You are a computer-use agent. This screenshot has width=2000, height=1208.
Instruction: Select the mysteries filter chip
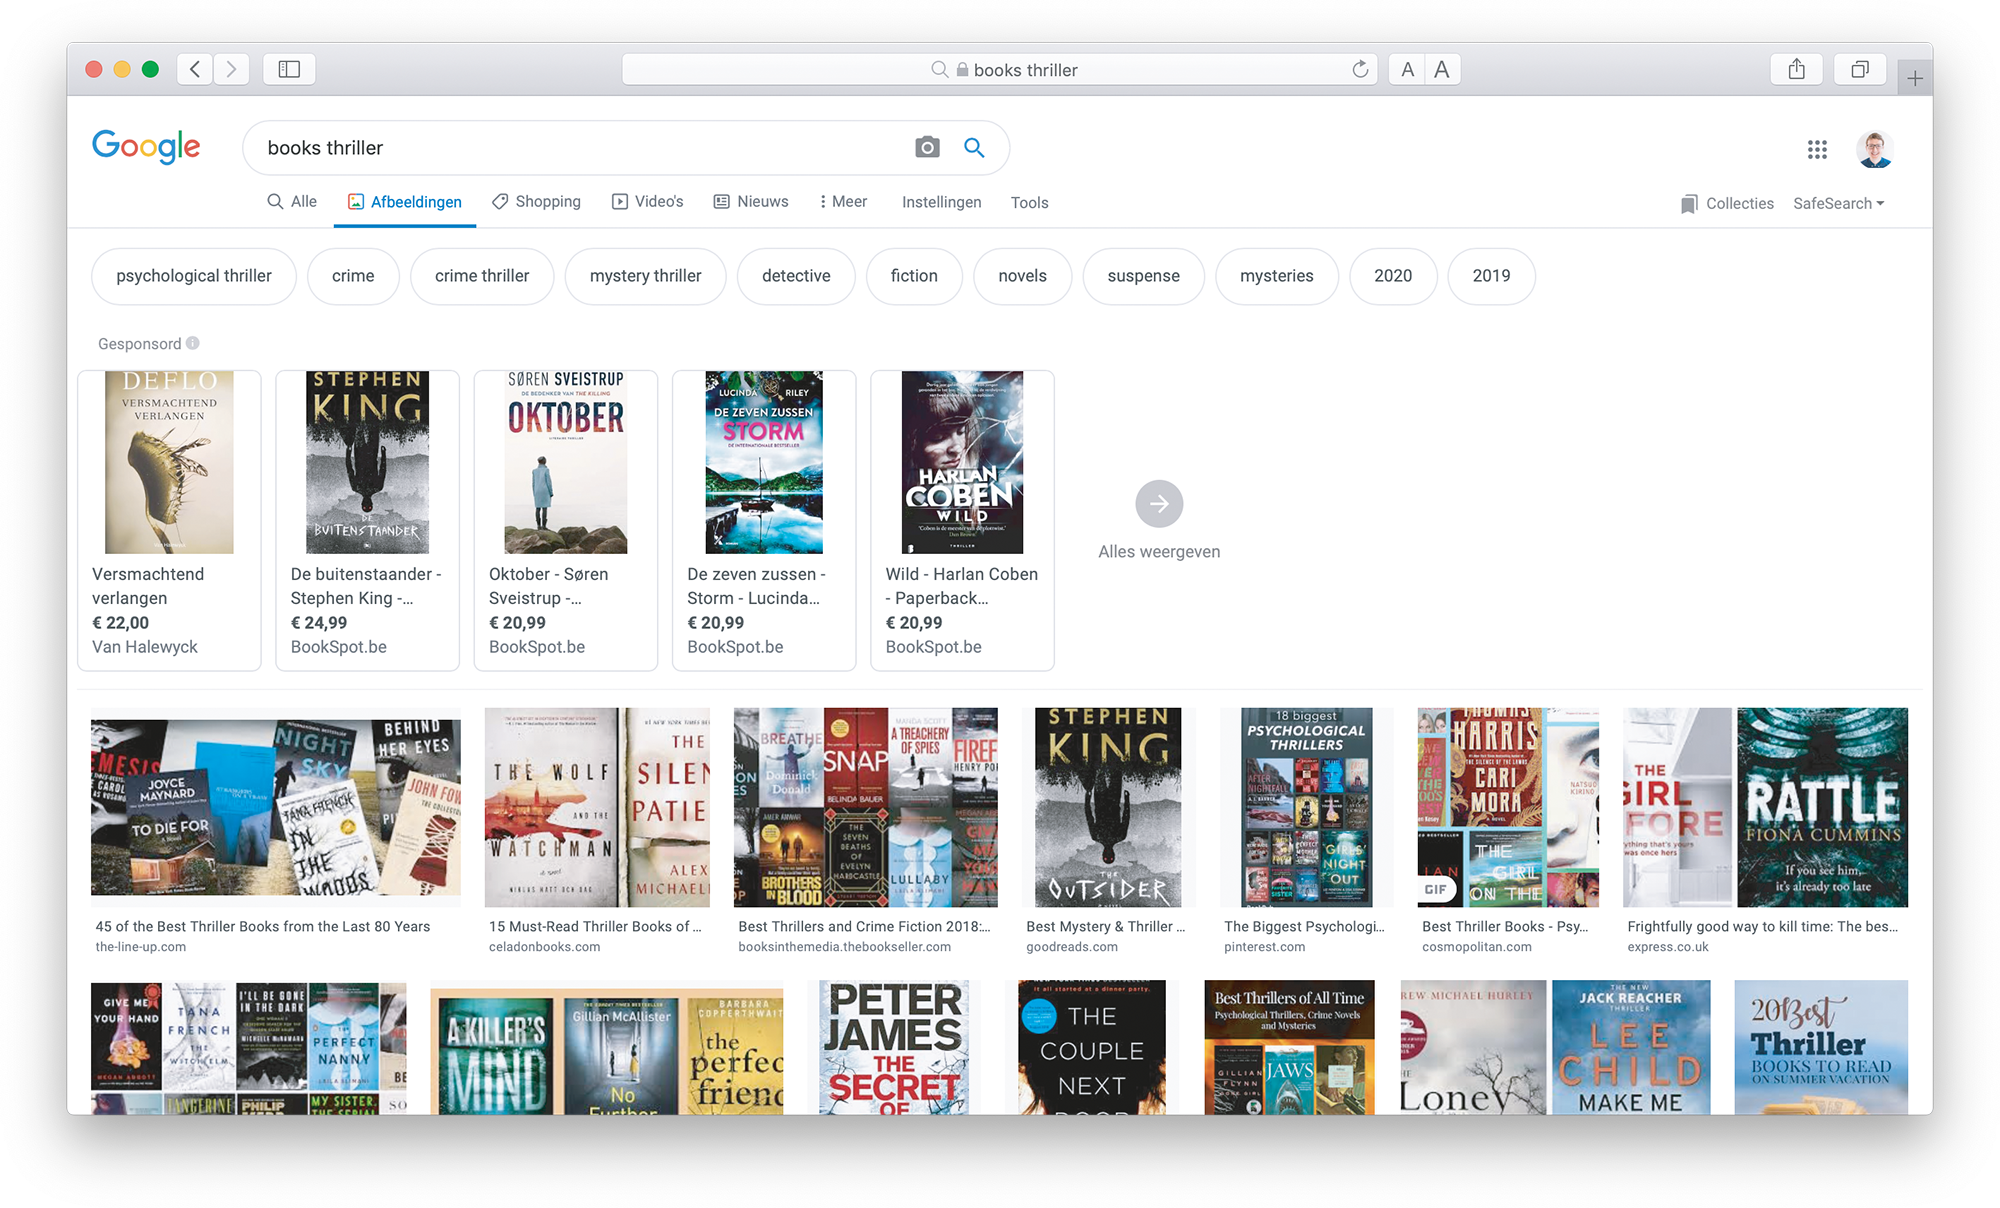[1277, 276]
